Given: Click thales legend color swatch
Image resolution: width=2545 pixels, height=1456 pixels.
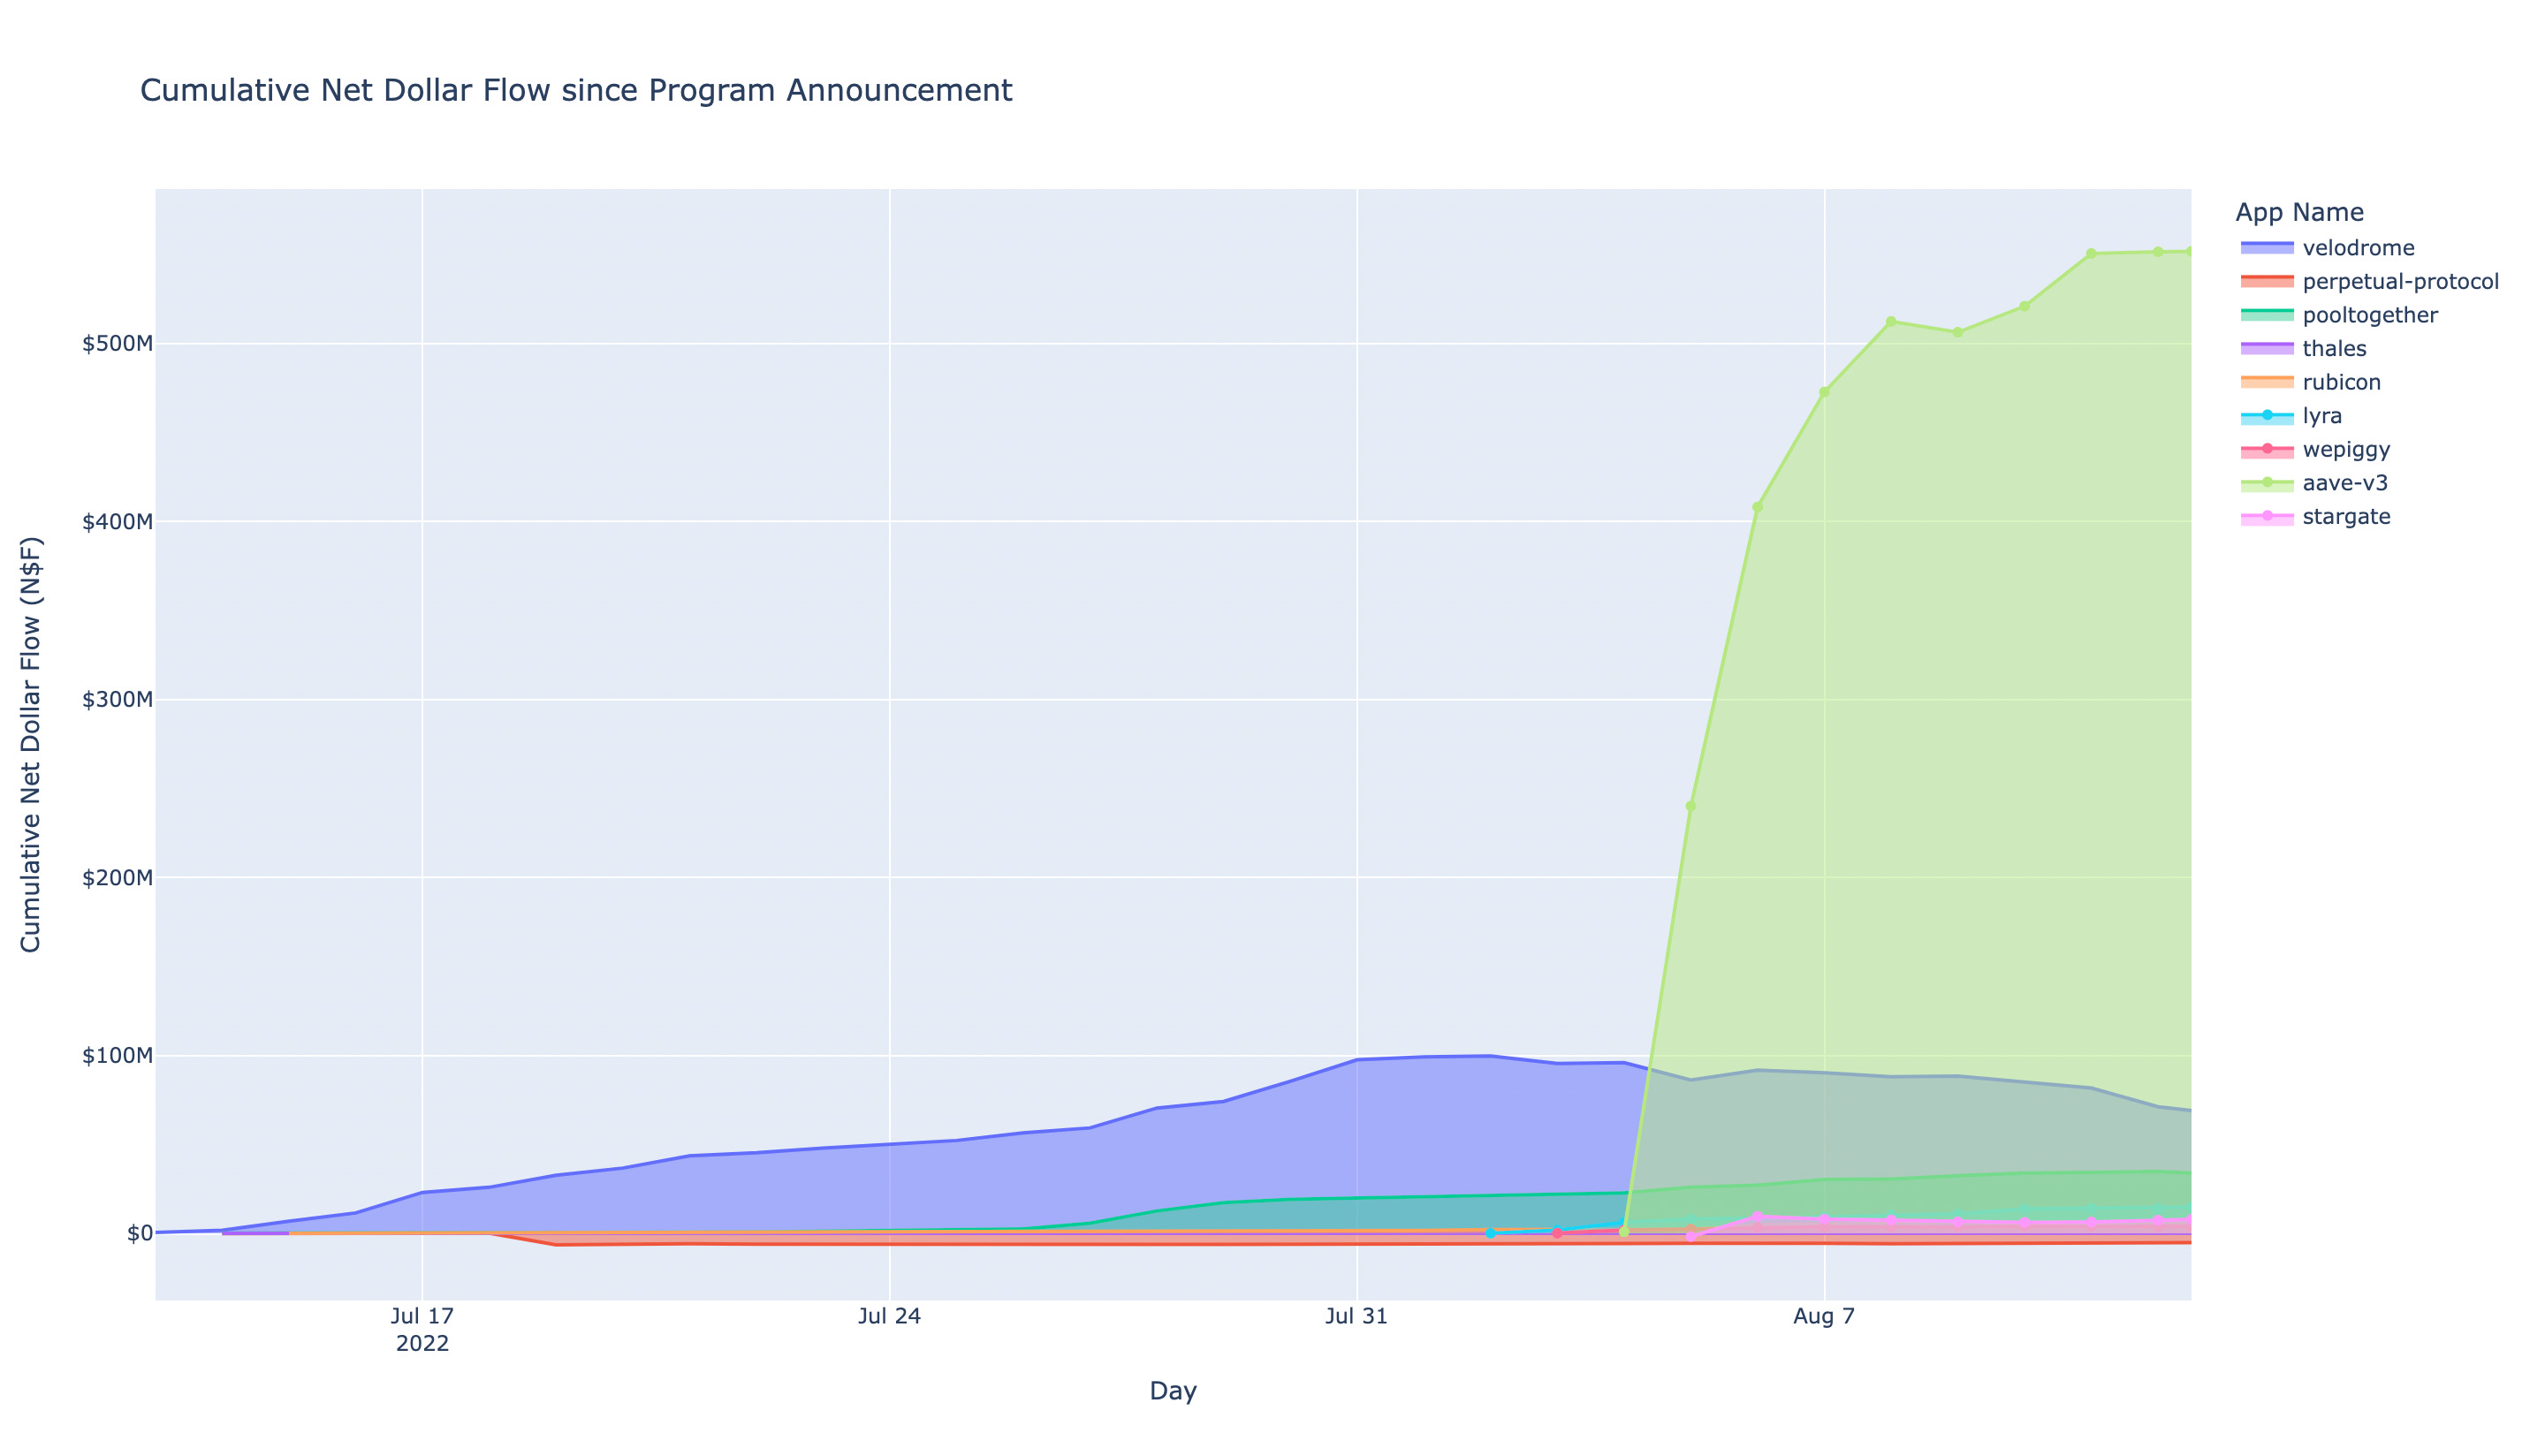Looking at the screenshot, I should [2267, 349].
